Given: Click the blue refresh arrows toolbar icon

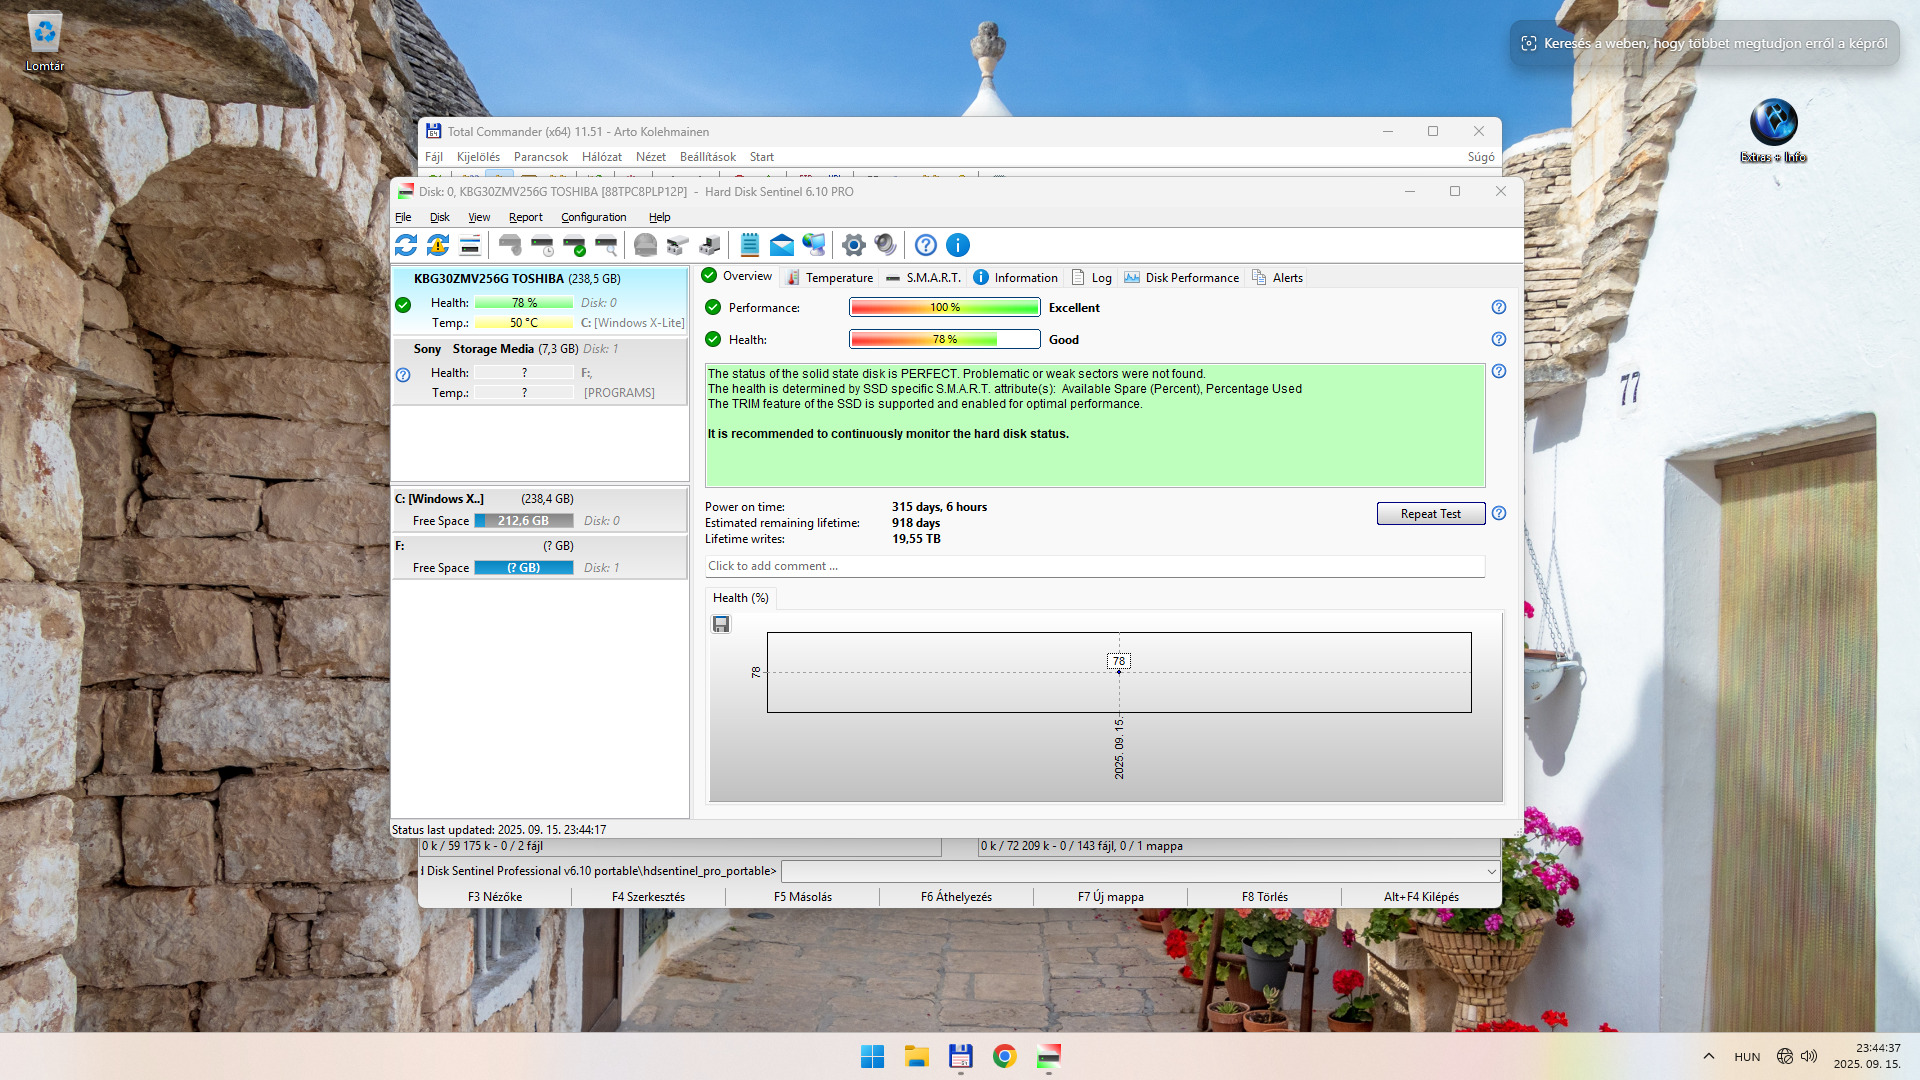Looking at the screenshot, I should (x=406, y=245).
